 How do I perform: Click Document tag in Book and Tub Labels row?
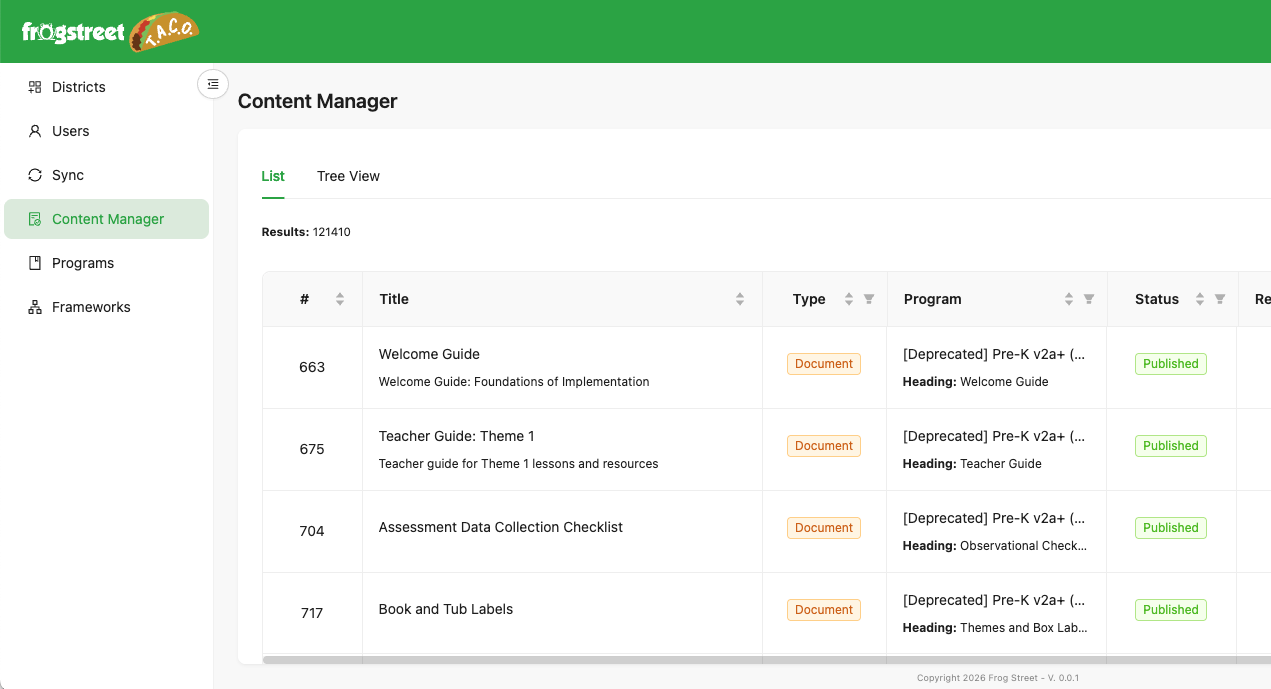(x=824, y=610)
